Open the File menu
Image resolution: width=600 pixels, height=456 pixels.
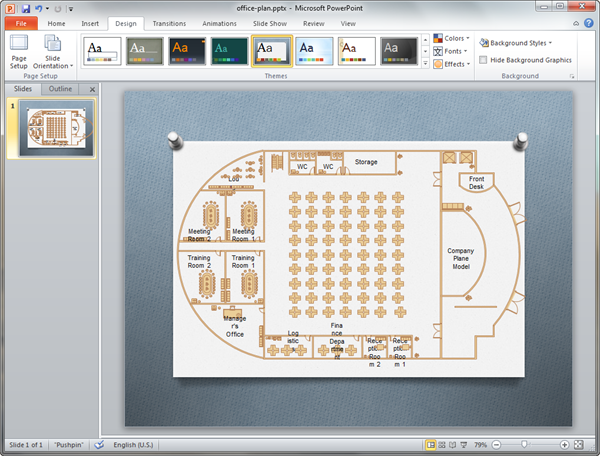point(21,22)
